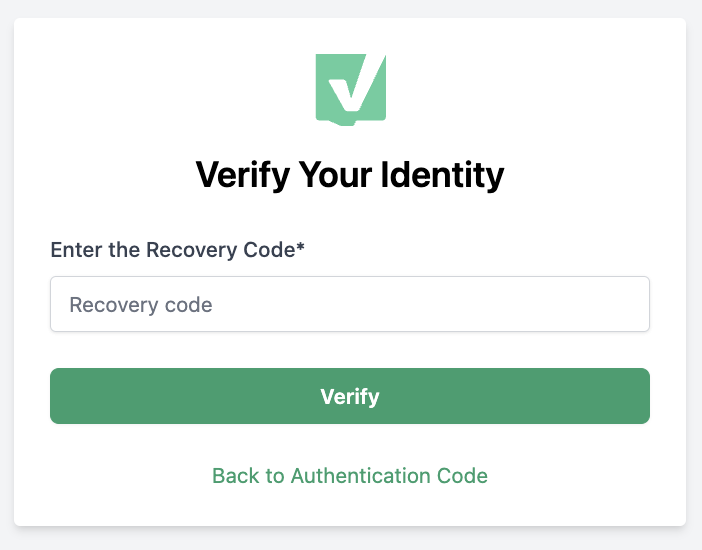Click the Verify text on the green button
The image size is (702, 550).
350,396
